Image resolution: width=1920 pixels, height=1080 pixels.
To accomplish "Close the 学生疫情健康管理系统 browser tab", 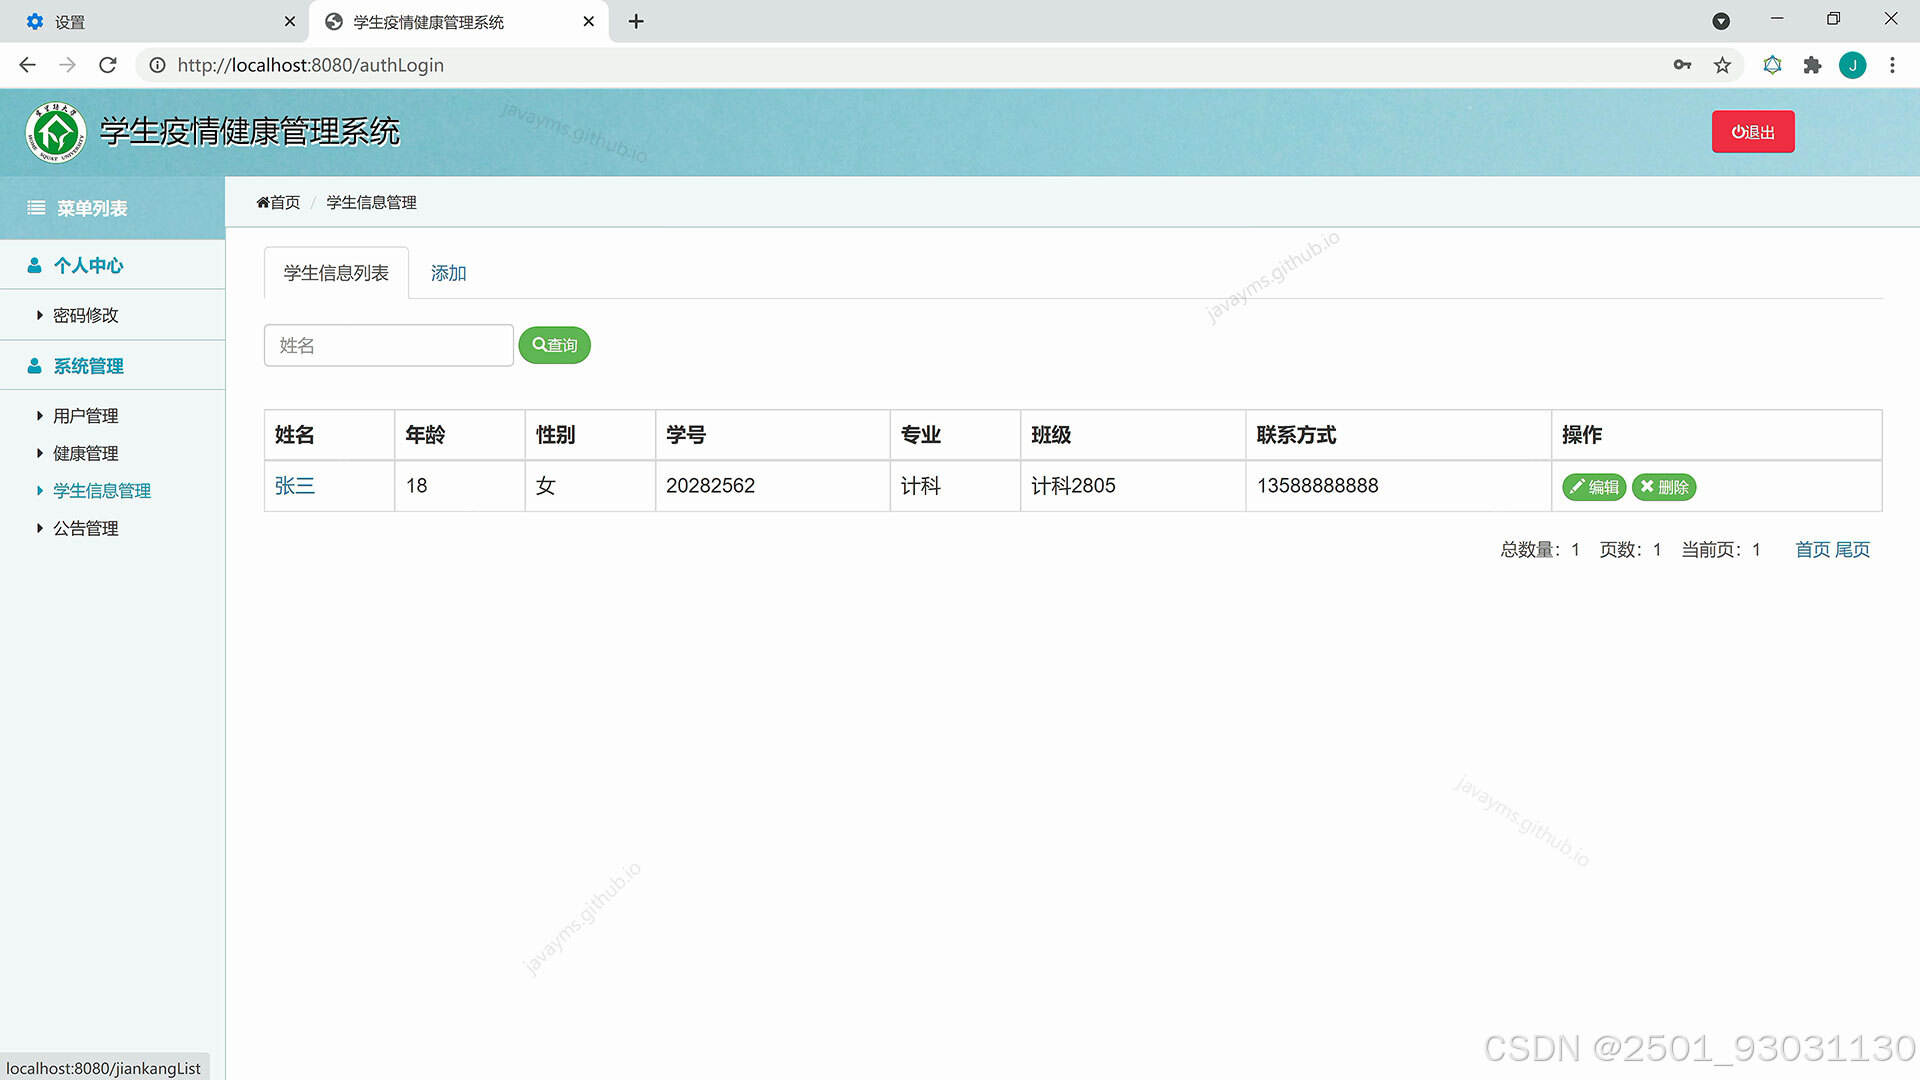I will 588,21.
